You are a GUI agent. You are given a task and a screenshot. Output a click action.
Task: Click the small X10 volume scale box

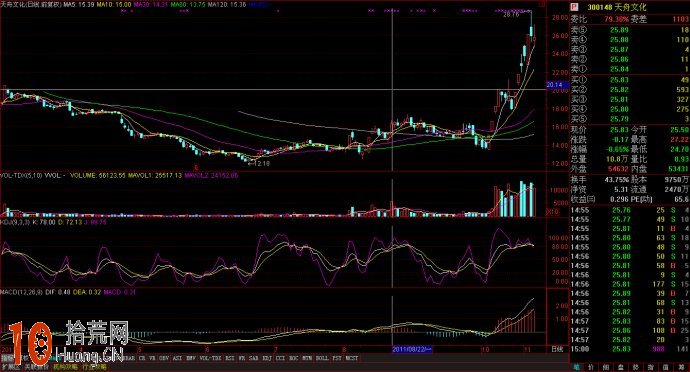pos(552,212)
